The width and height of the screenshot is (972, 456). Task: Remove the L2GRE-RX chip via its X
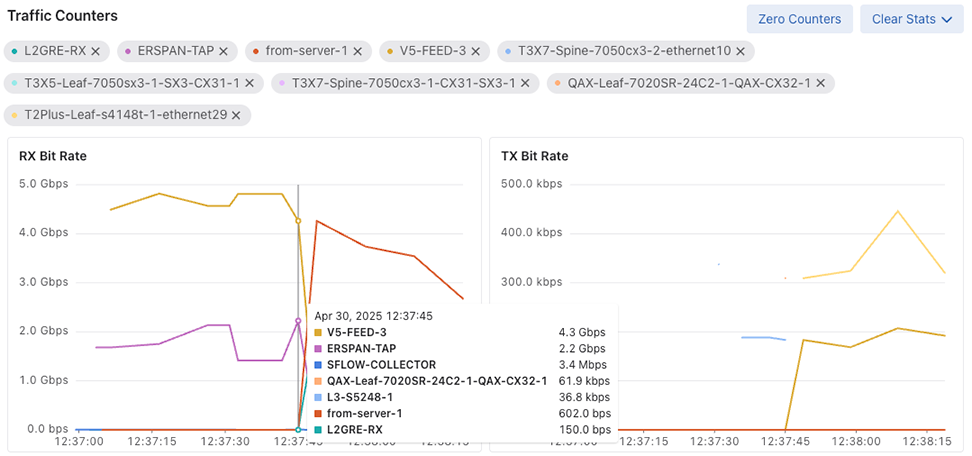pos(96,50)
